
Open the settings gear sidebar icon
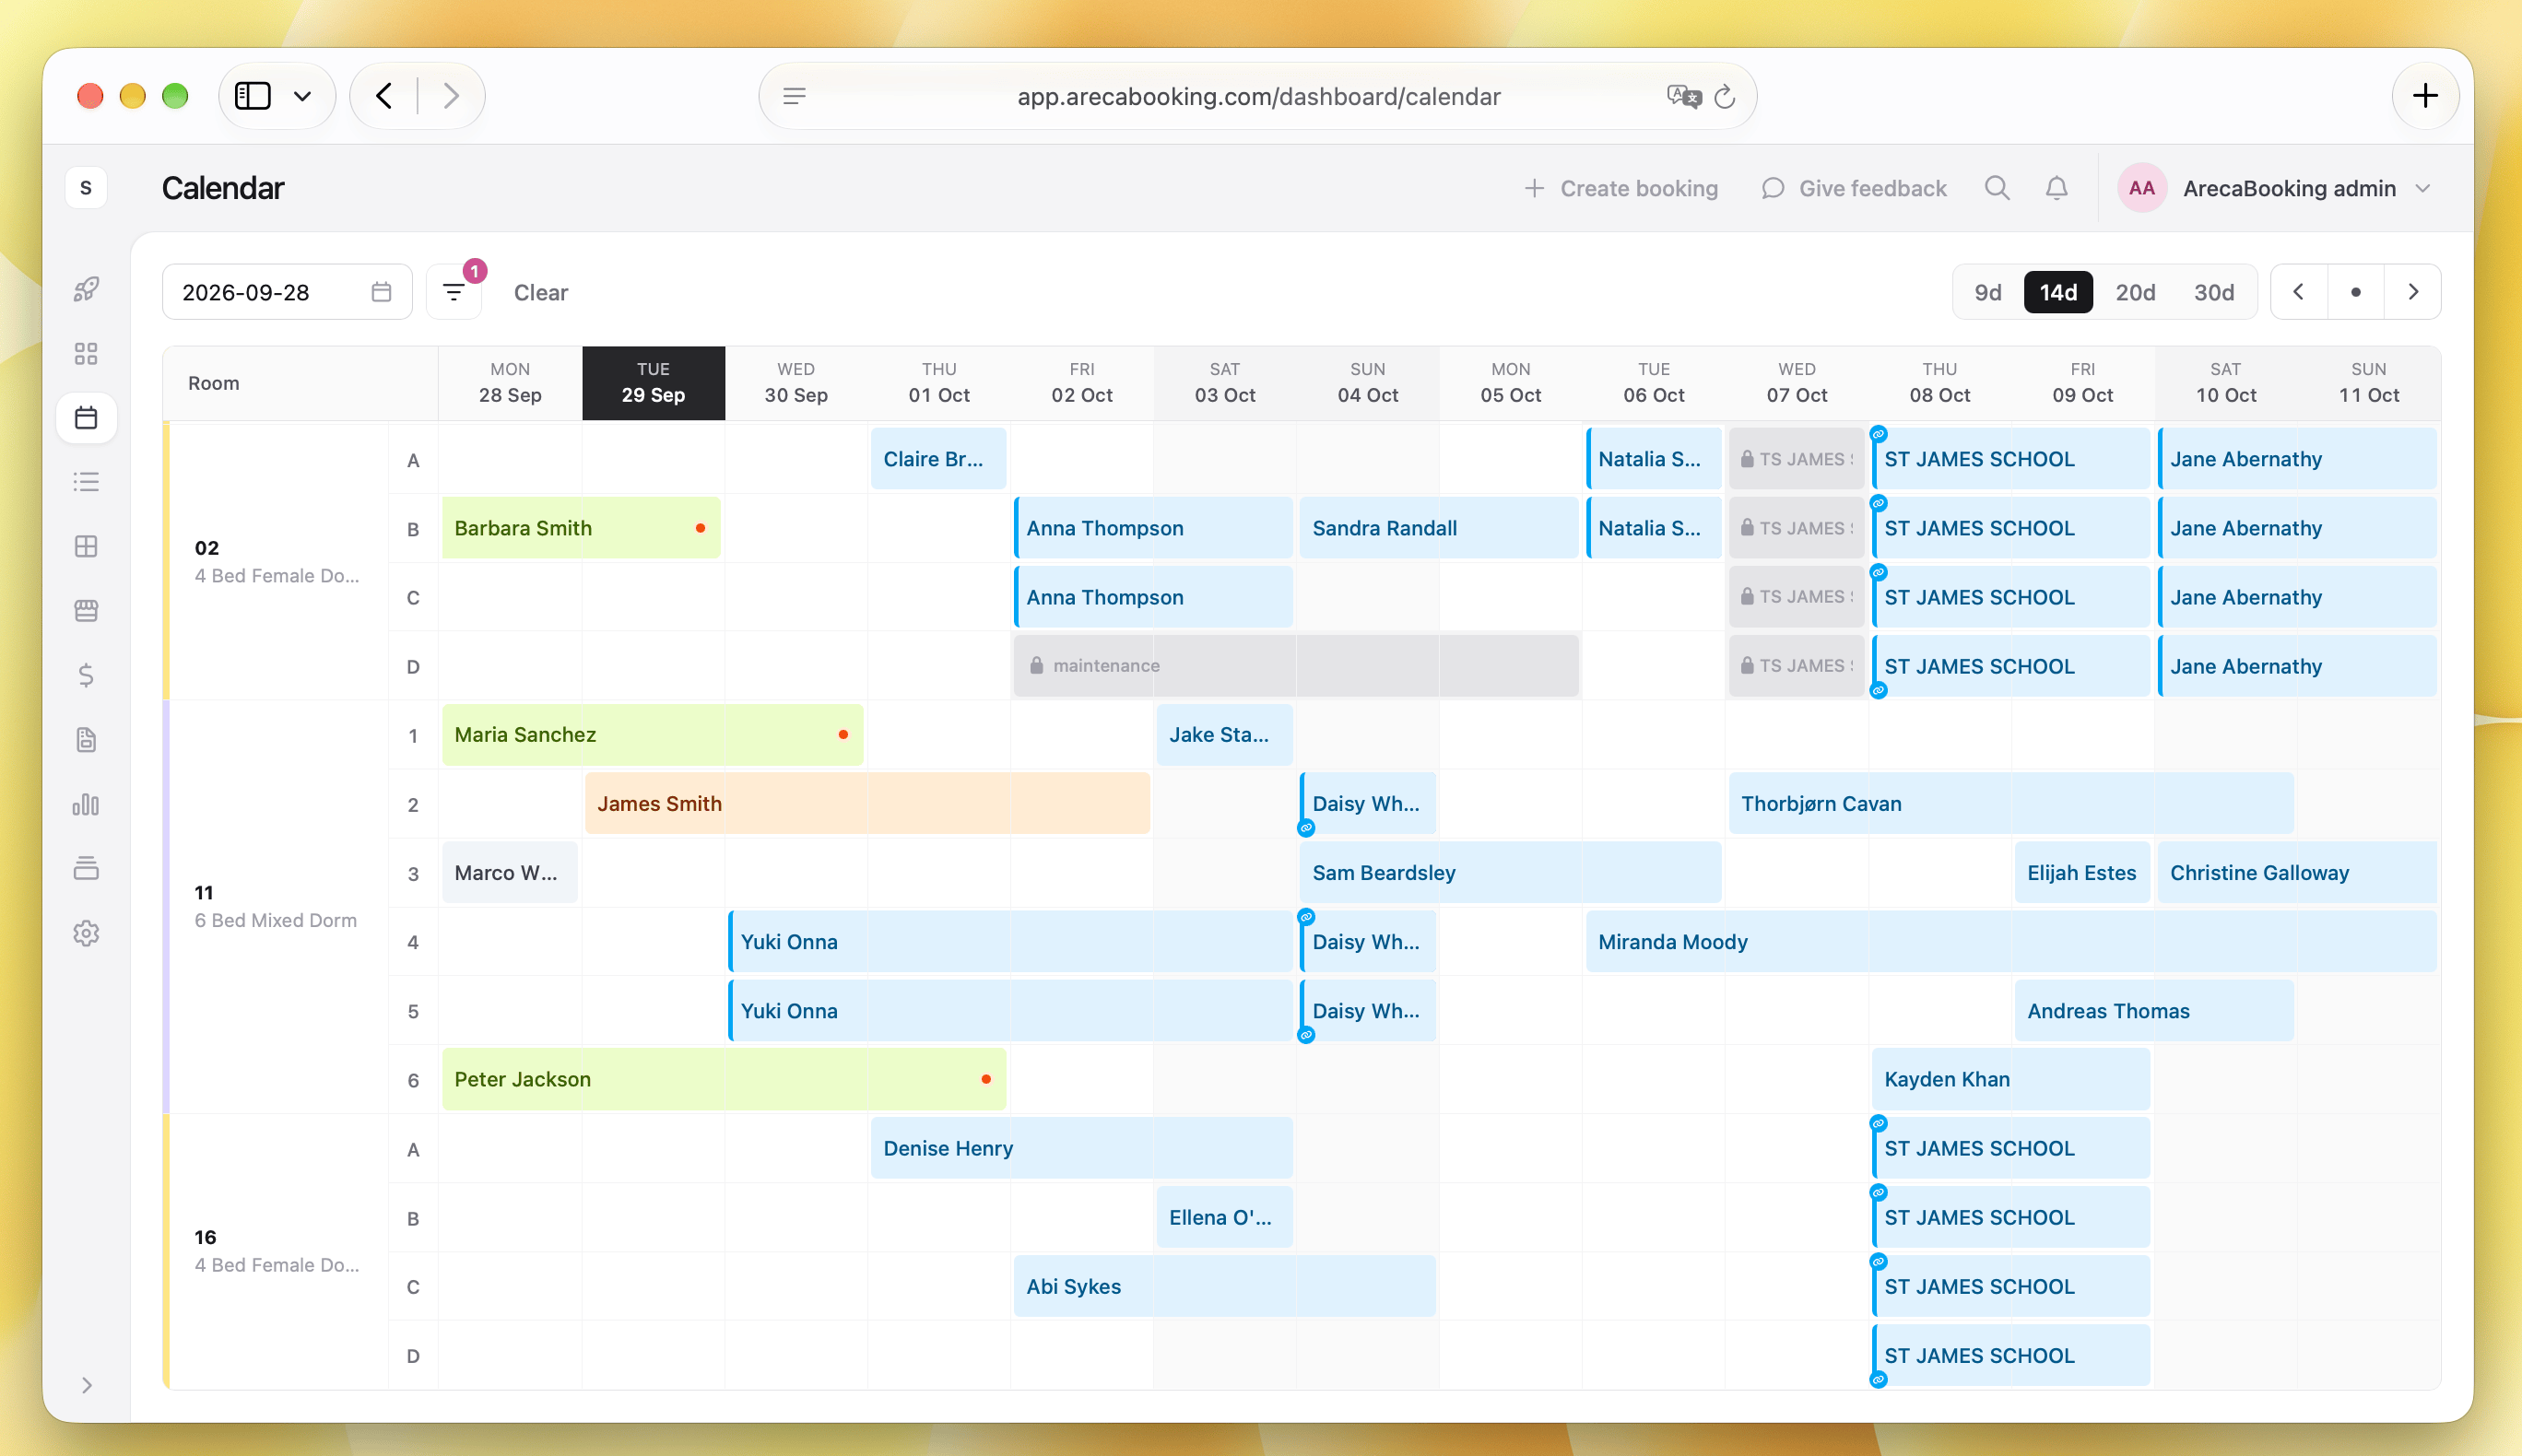[86, 933]
